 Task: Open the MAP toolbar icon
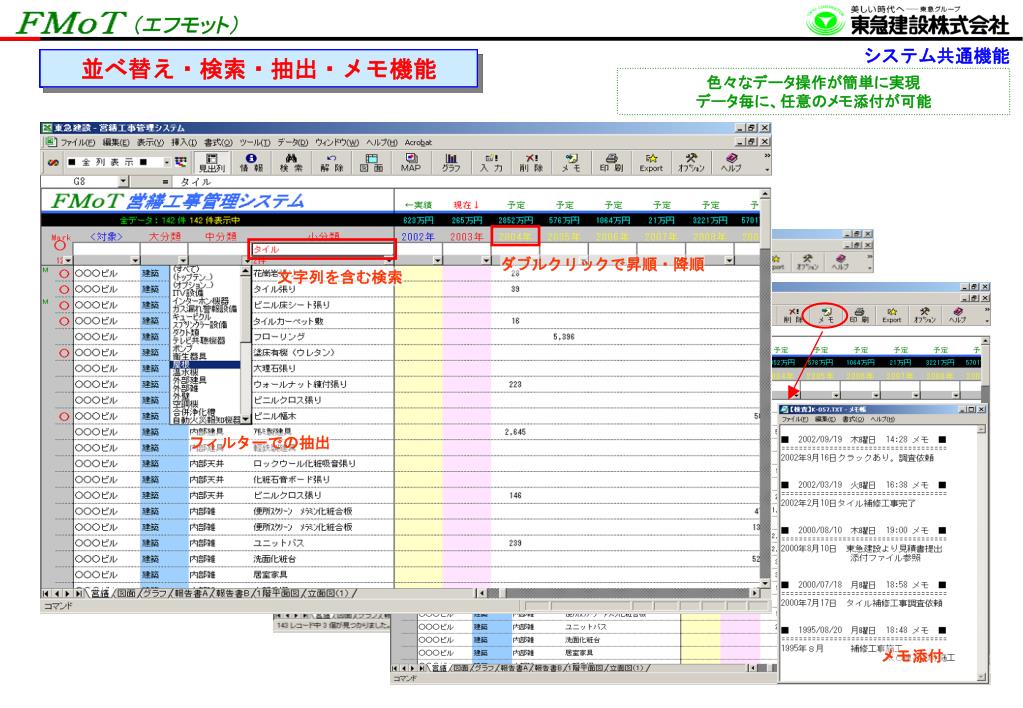[411, 162]
